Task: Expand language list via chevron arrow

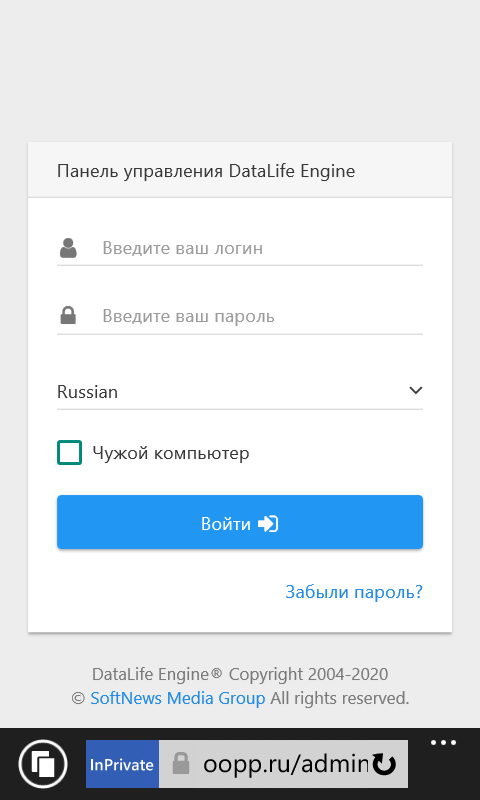Action: pos(416,391)
